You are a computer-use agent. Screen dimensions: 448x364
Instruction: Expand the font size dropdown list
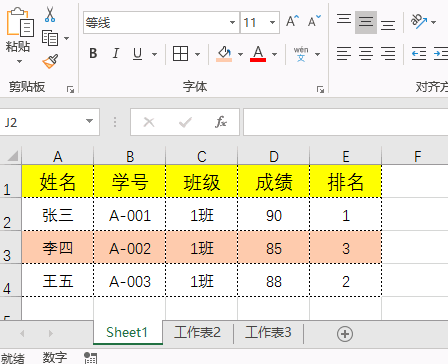[272, 23]
